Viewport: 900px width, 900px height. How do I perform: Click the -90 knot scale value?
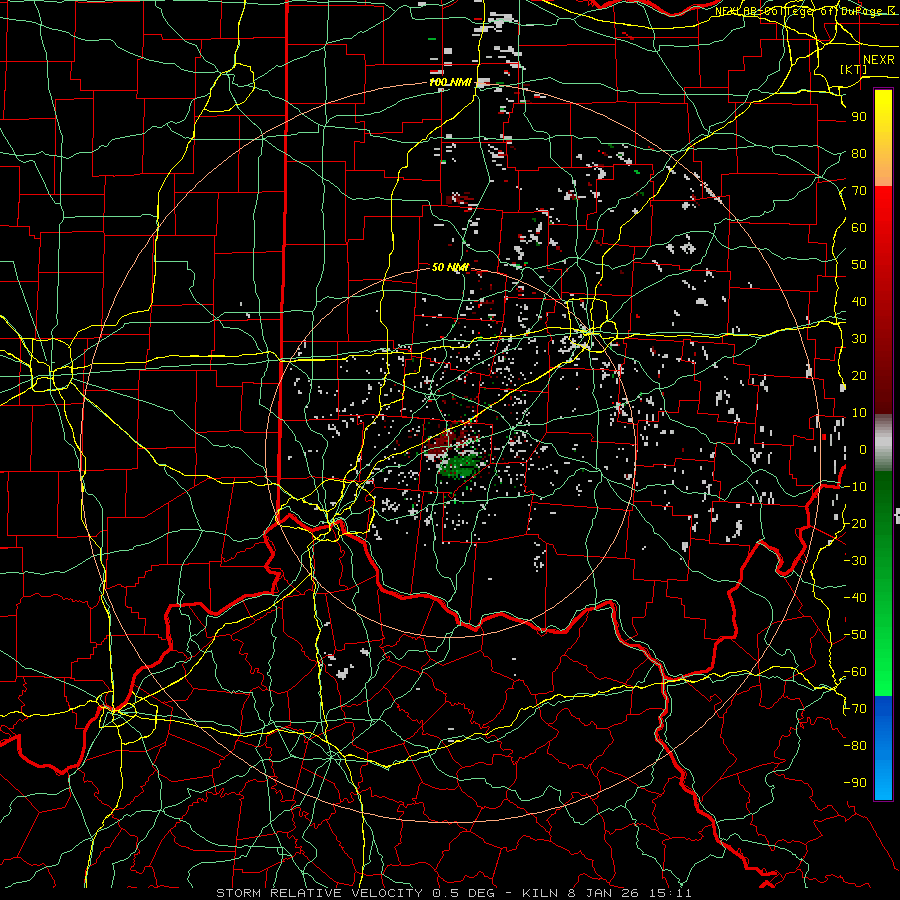coord(855,783)
